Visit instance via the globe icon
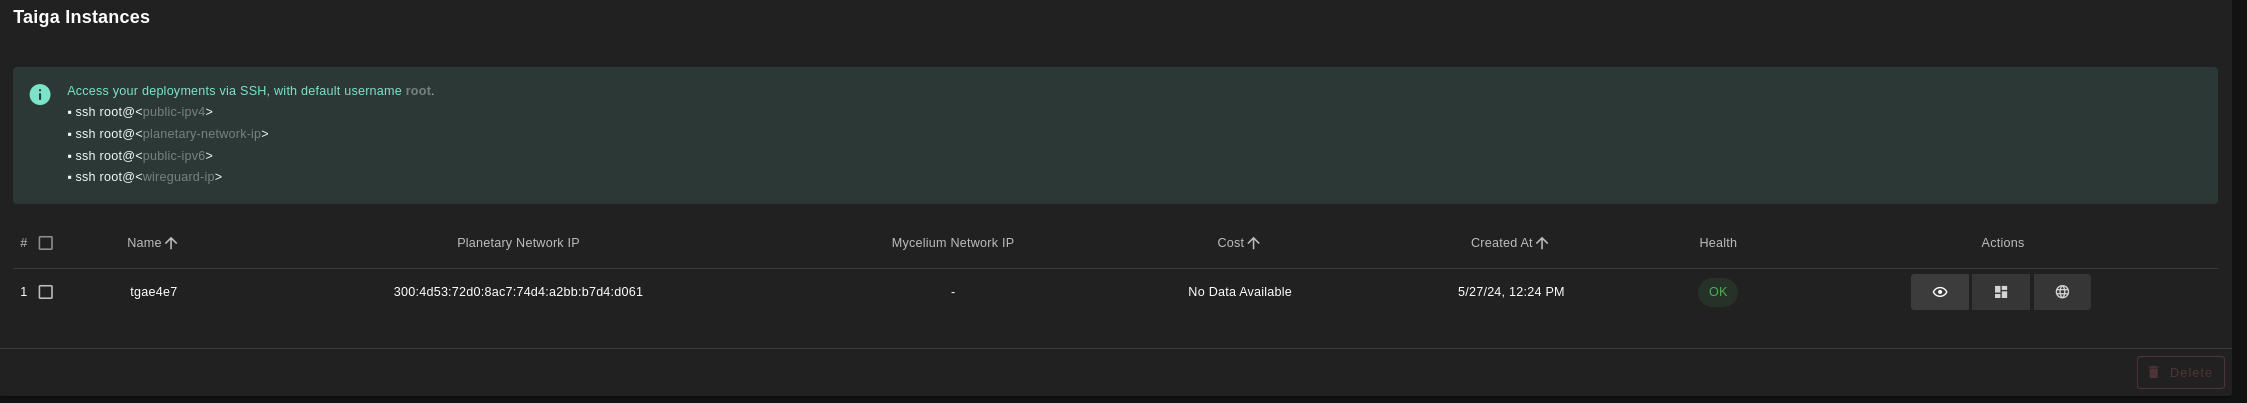Screen dimensions: 2247x403 pos(2061,292)
